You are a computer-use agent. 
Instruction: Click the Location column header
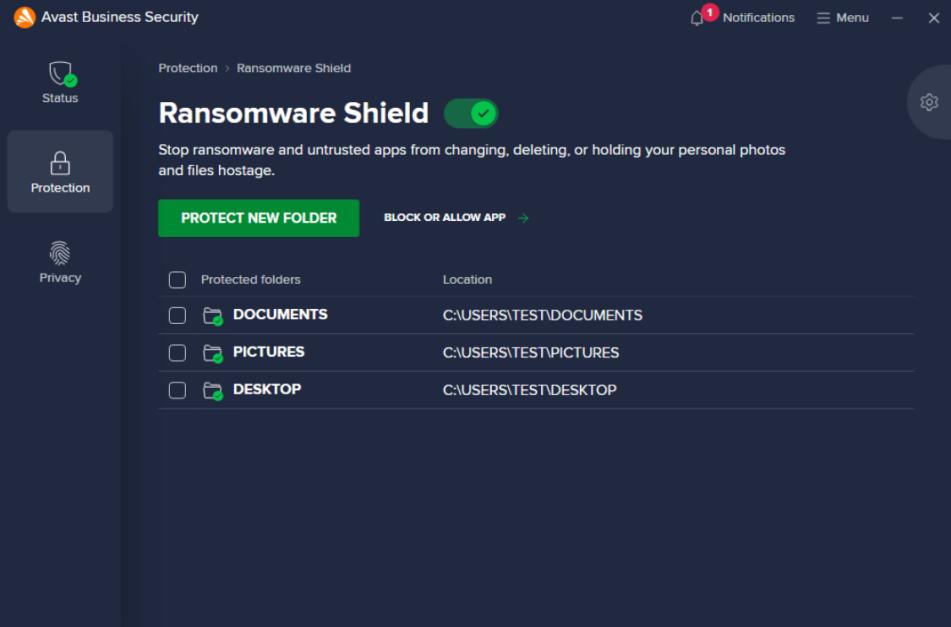click(x=467, y=280)
